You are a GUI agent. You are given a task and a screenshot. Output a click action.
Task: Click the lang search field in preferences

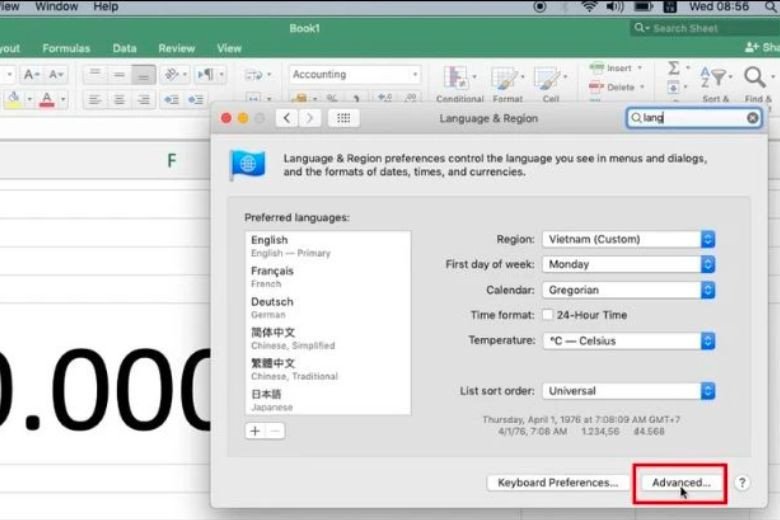[x=693, y=118]
